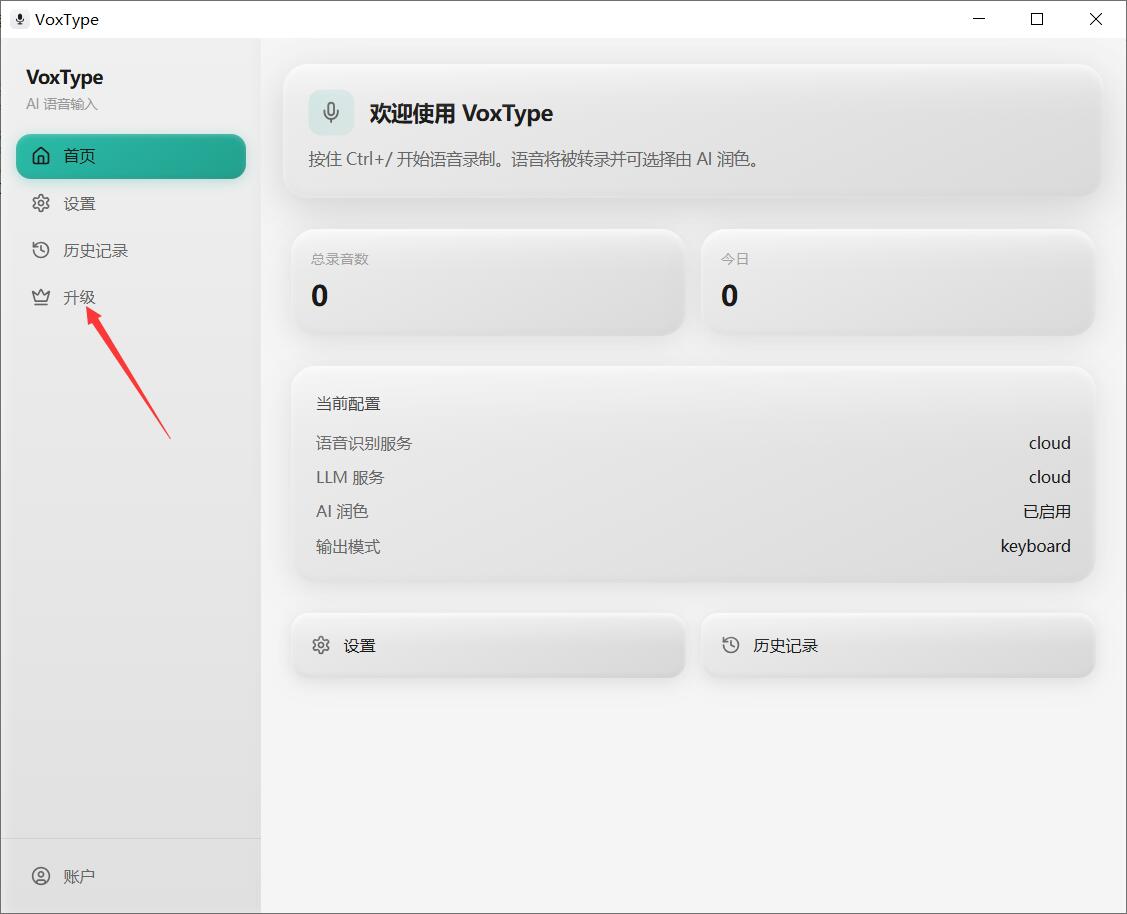Click the 今日 statistics card
Screen dimensions: 1127x914
898,282
